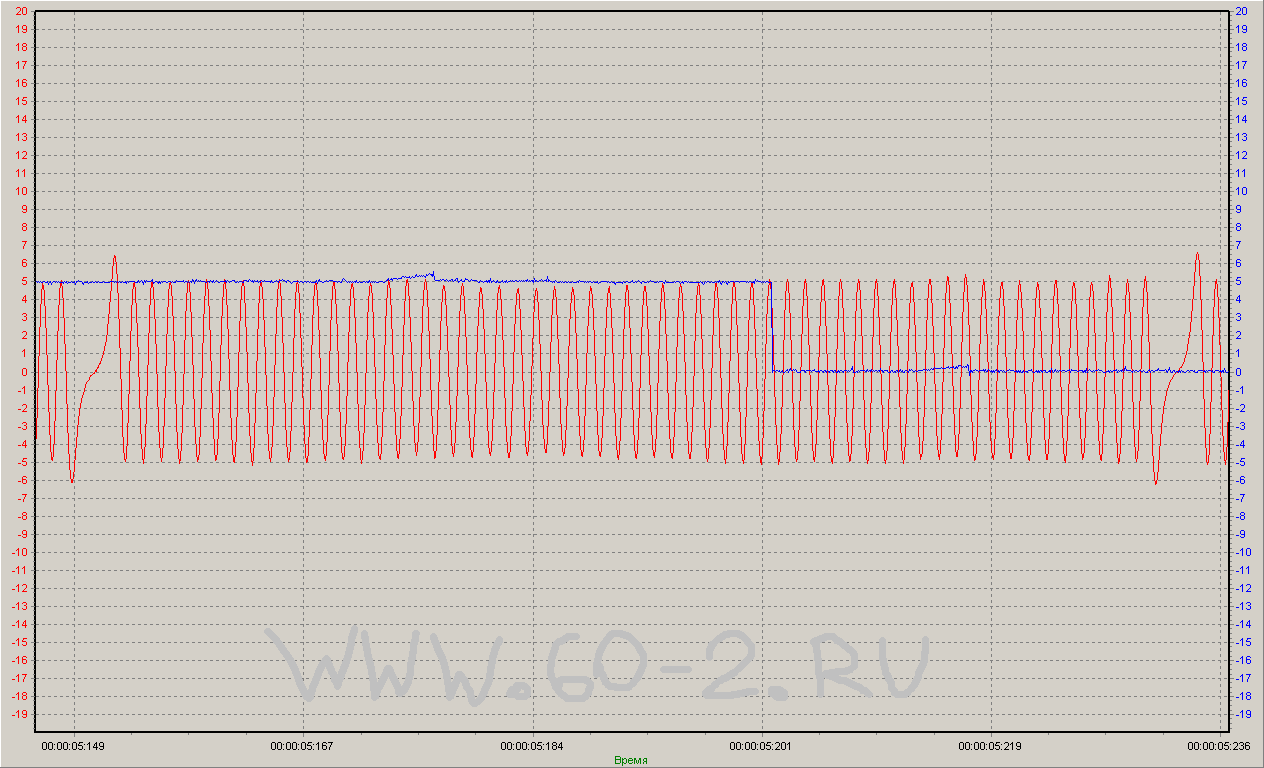Select red 0 on the left axis
The width and height of the screenshot is (1264, 768).
[x=24, y=372]
